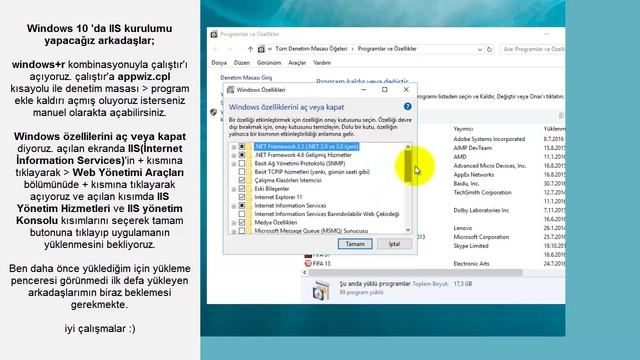
Task: Enable Microsoft Message Queue (MSMQ) Sunucusu checkbox
Action: [242, 231]
